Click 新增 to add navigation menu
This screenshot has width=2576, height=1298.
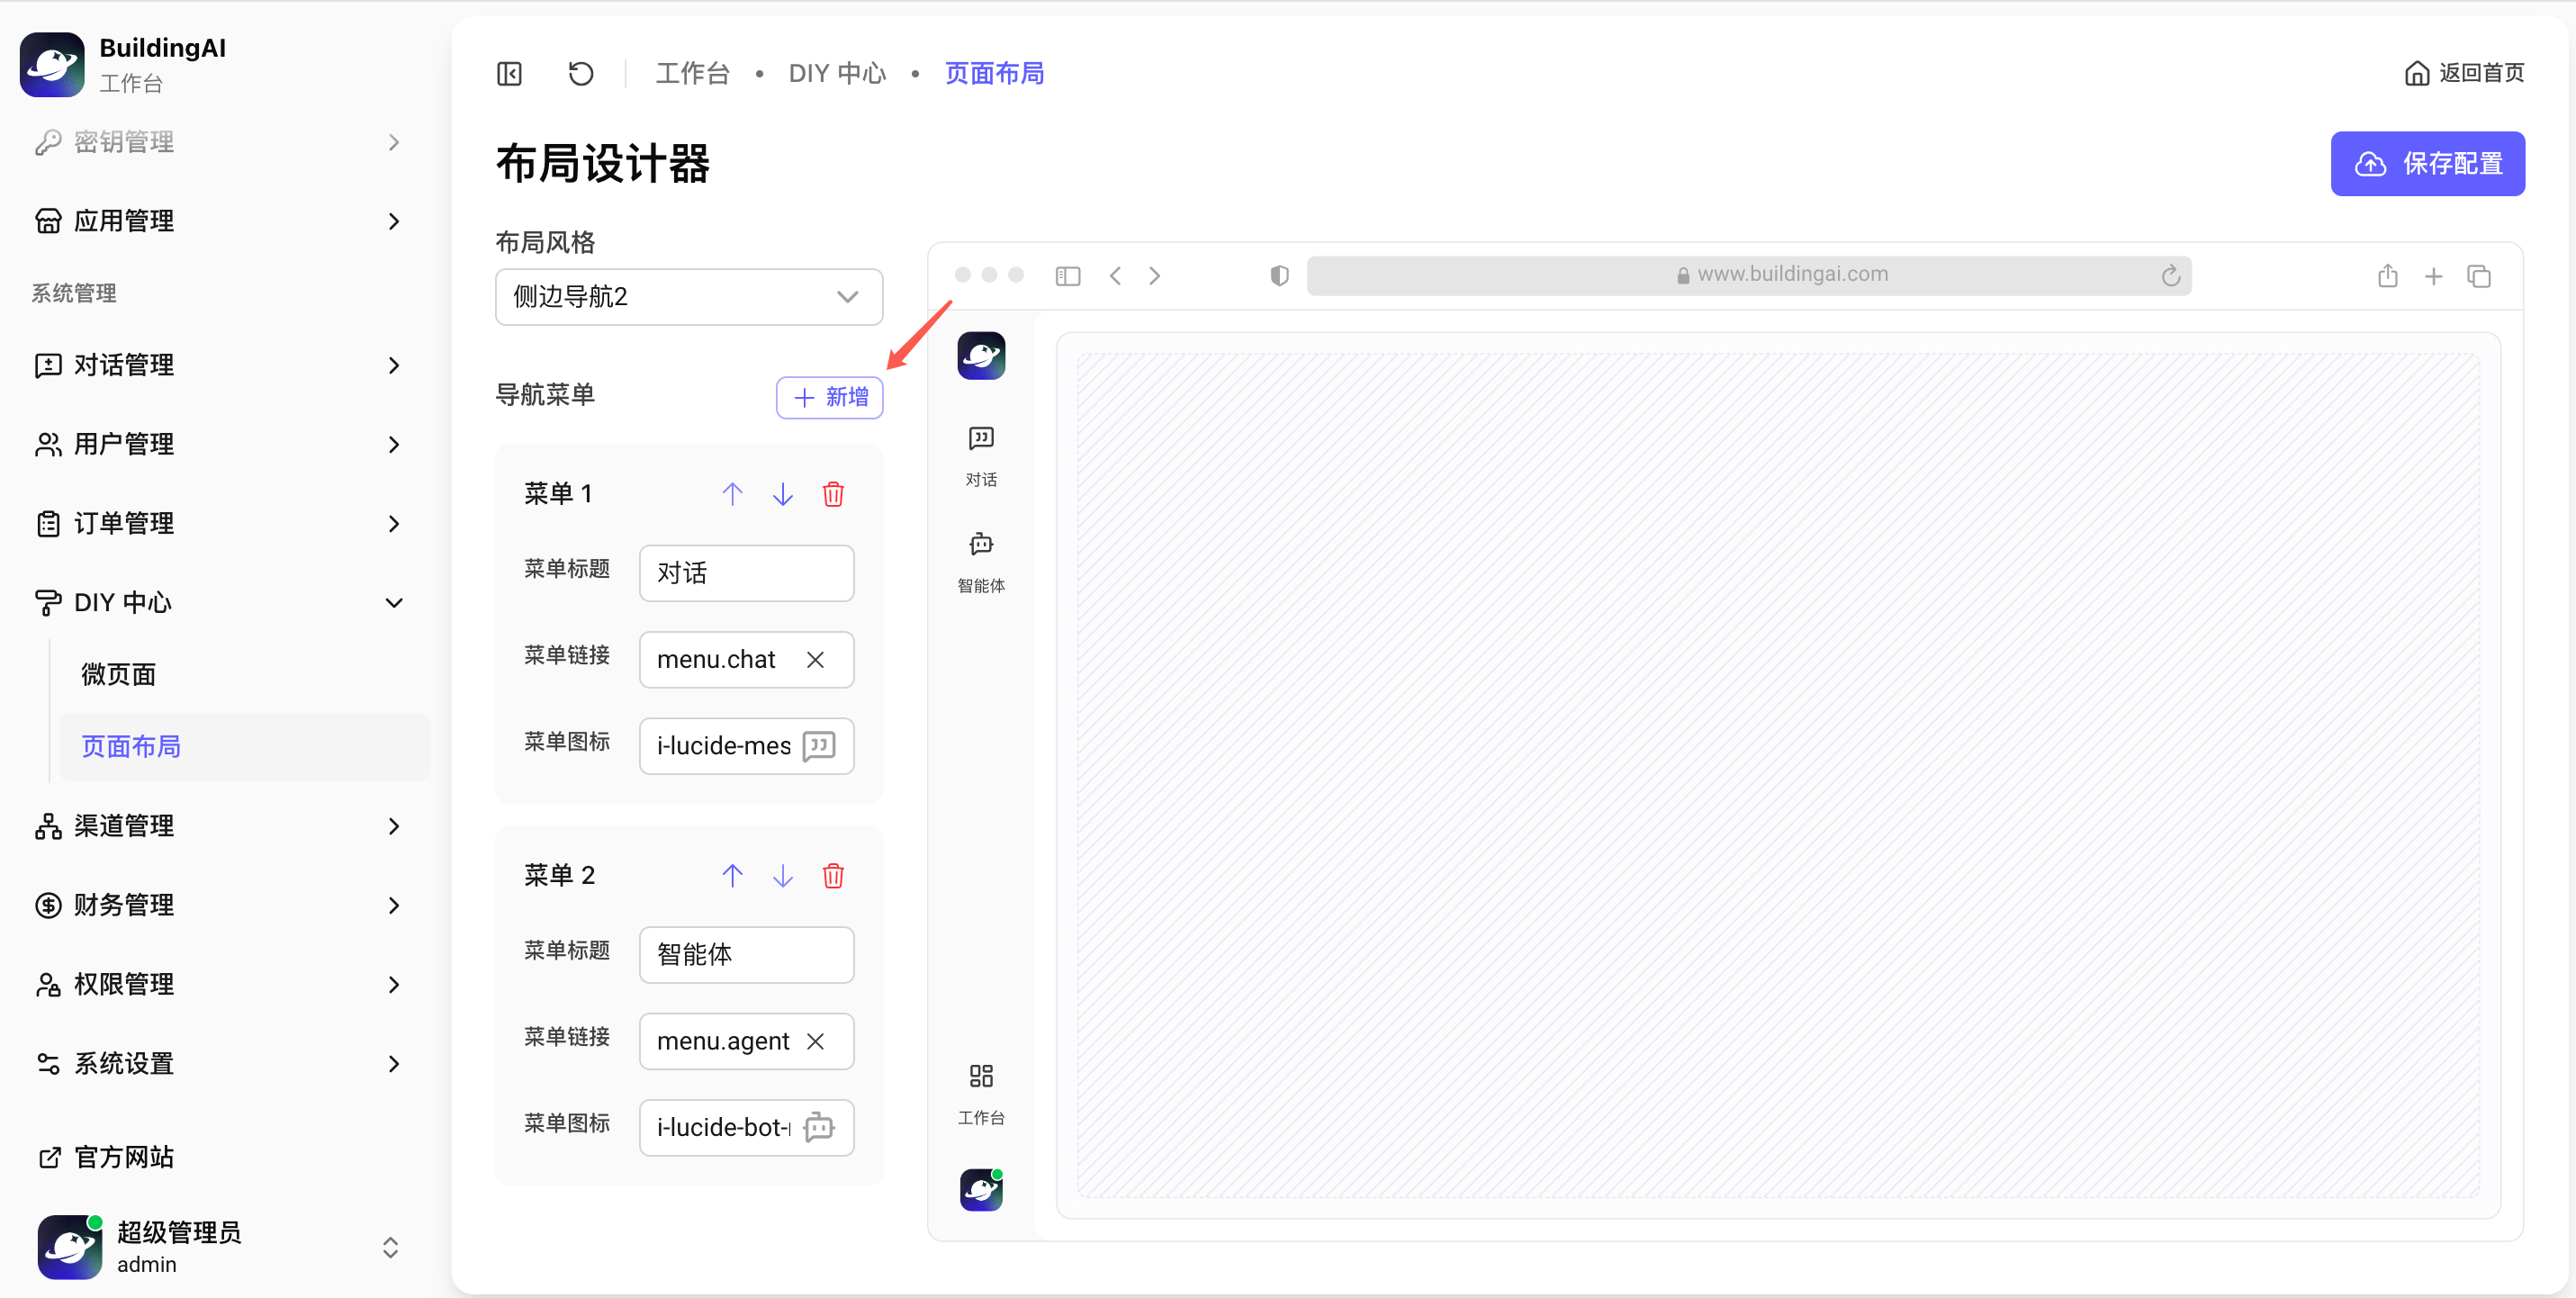coord(829,398)
